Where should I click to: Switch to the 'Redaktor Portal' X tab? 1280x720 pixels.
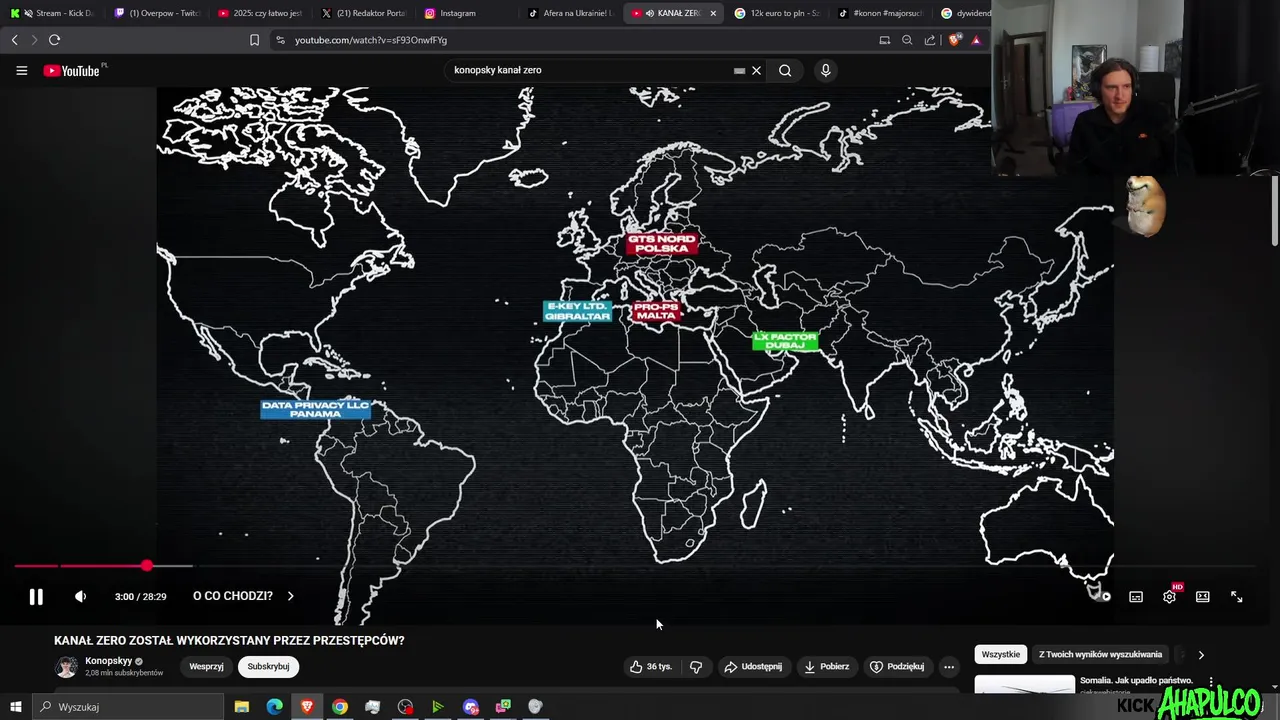363,13
